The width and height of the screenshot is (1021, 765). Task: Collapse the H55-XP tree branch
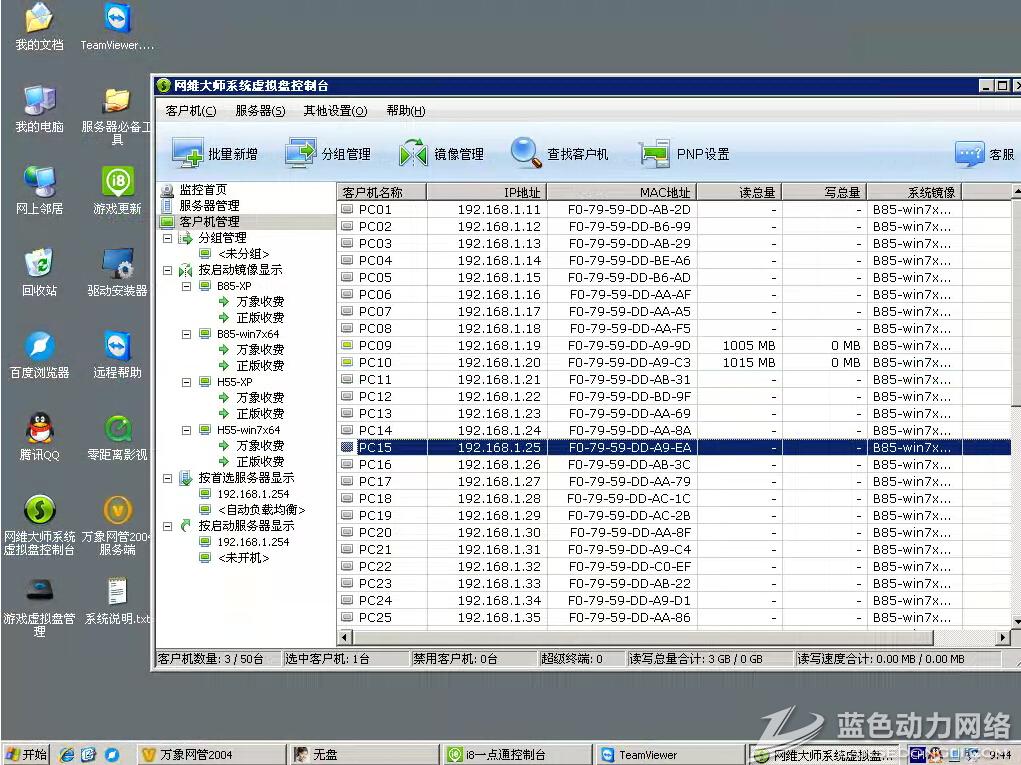tap(187, 382)
